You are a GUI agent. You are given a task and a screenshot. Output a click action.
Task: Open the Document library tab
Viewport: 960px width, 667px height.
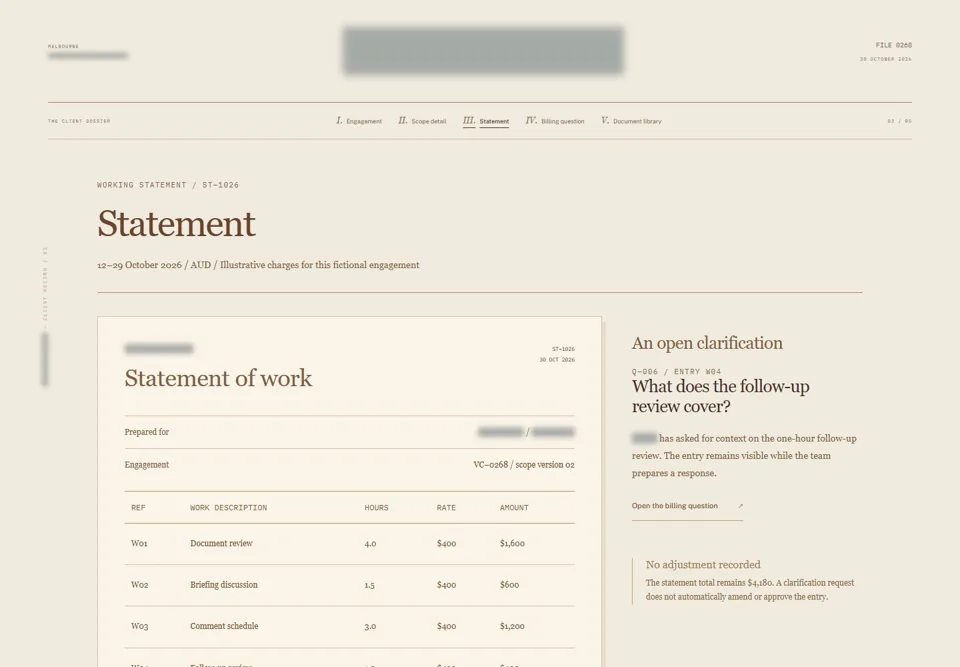pyautogui.click(x=631, y=121)
